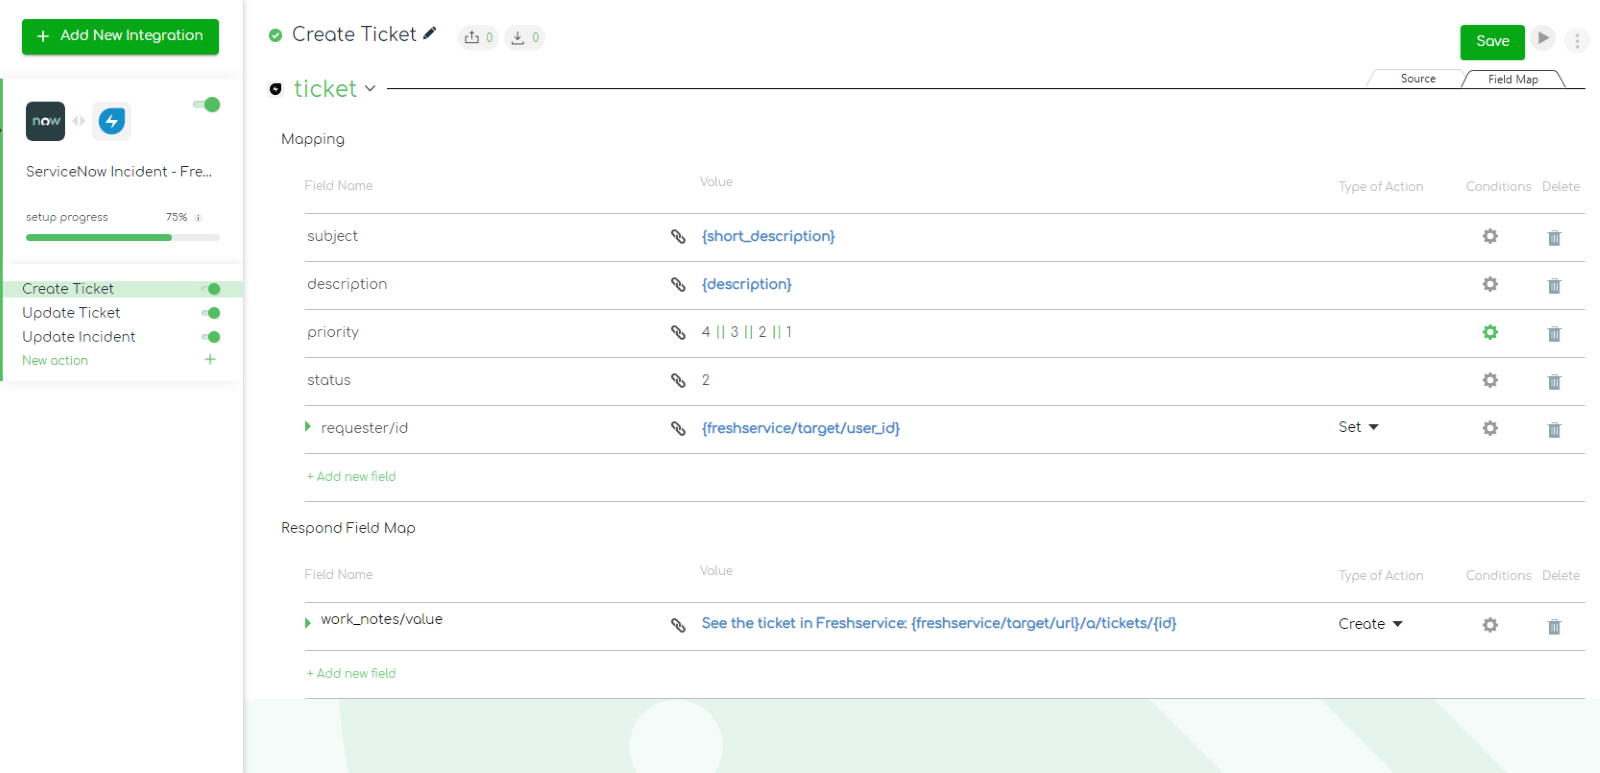Click the setup progress info icon
The height and width of the screenshot is (773, 1600).
click(x=198, y=218)
